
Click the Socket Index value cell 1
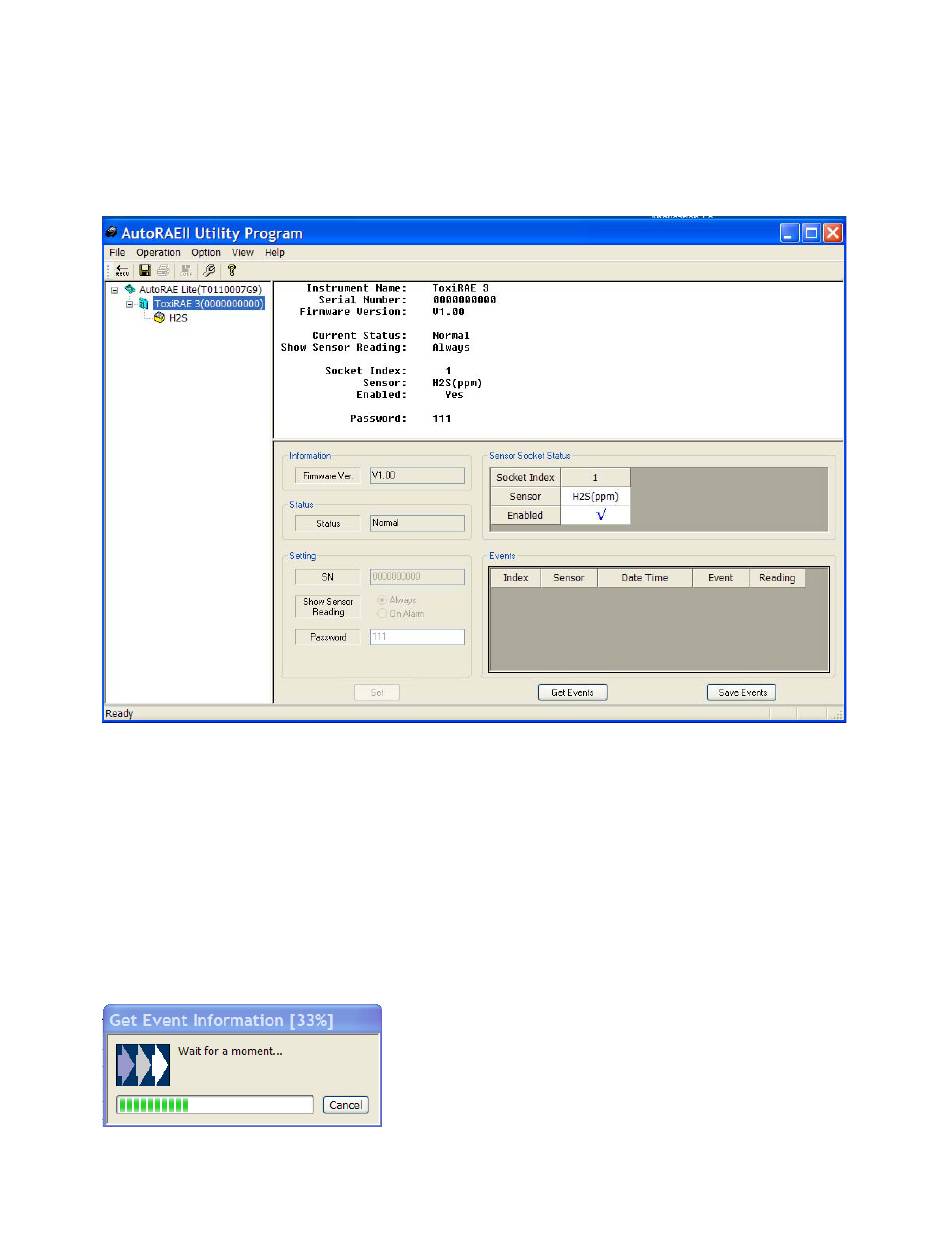(x=595, y=477)
